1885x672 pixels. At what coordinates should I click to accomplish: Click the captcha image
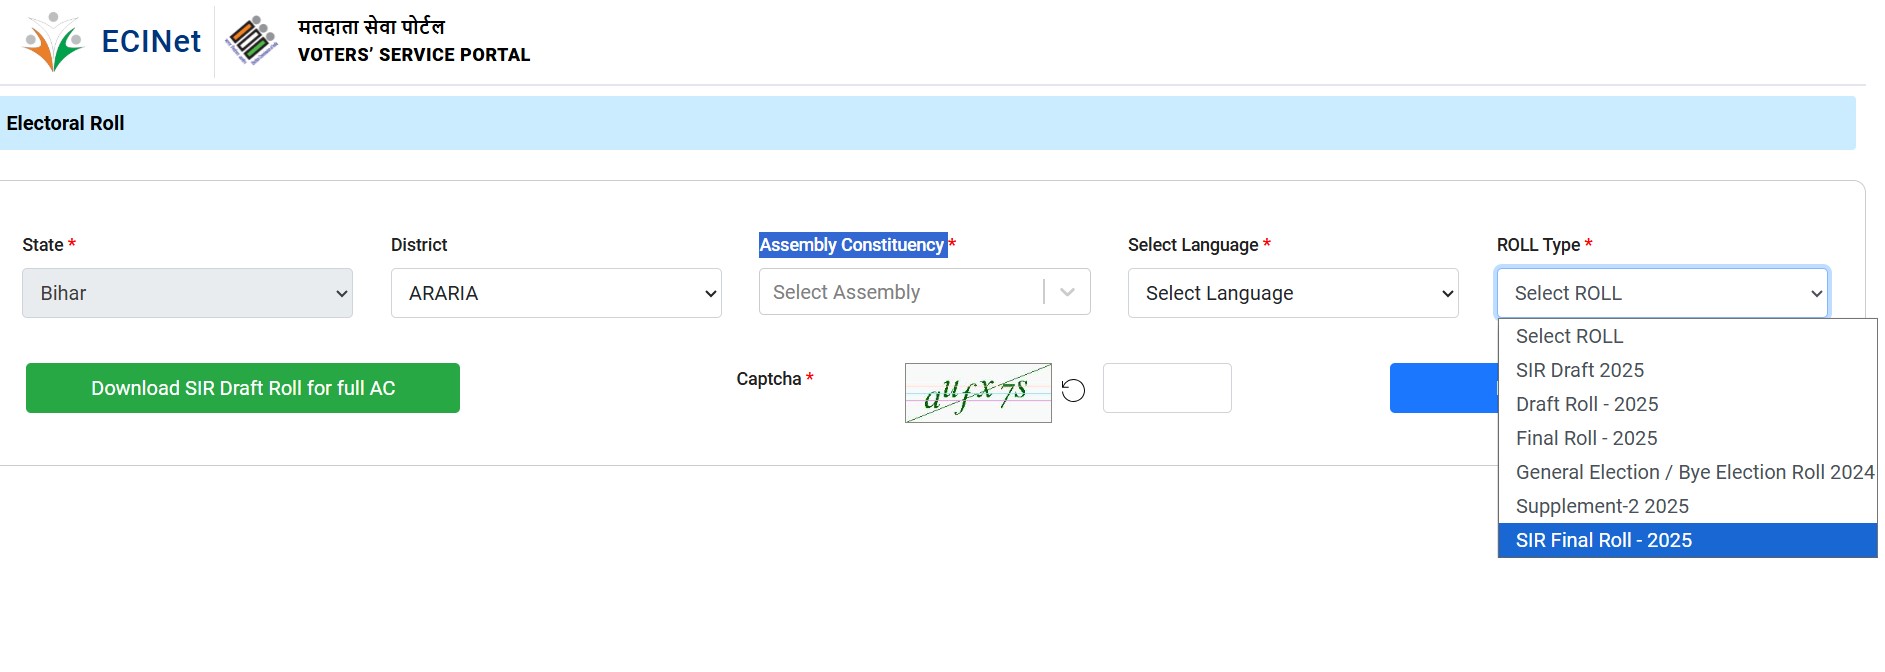tap(977, 393)
